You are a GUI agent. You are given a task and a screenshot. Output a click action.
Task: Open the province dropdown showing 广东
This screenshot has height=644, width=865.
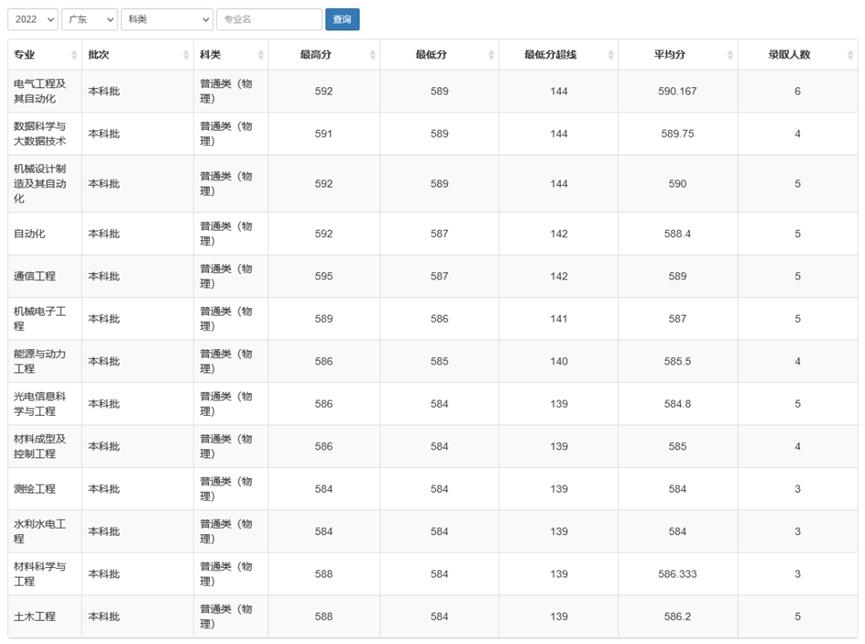[x=89, y=18]
